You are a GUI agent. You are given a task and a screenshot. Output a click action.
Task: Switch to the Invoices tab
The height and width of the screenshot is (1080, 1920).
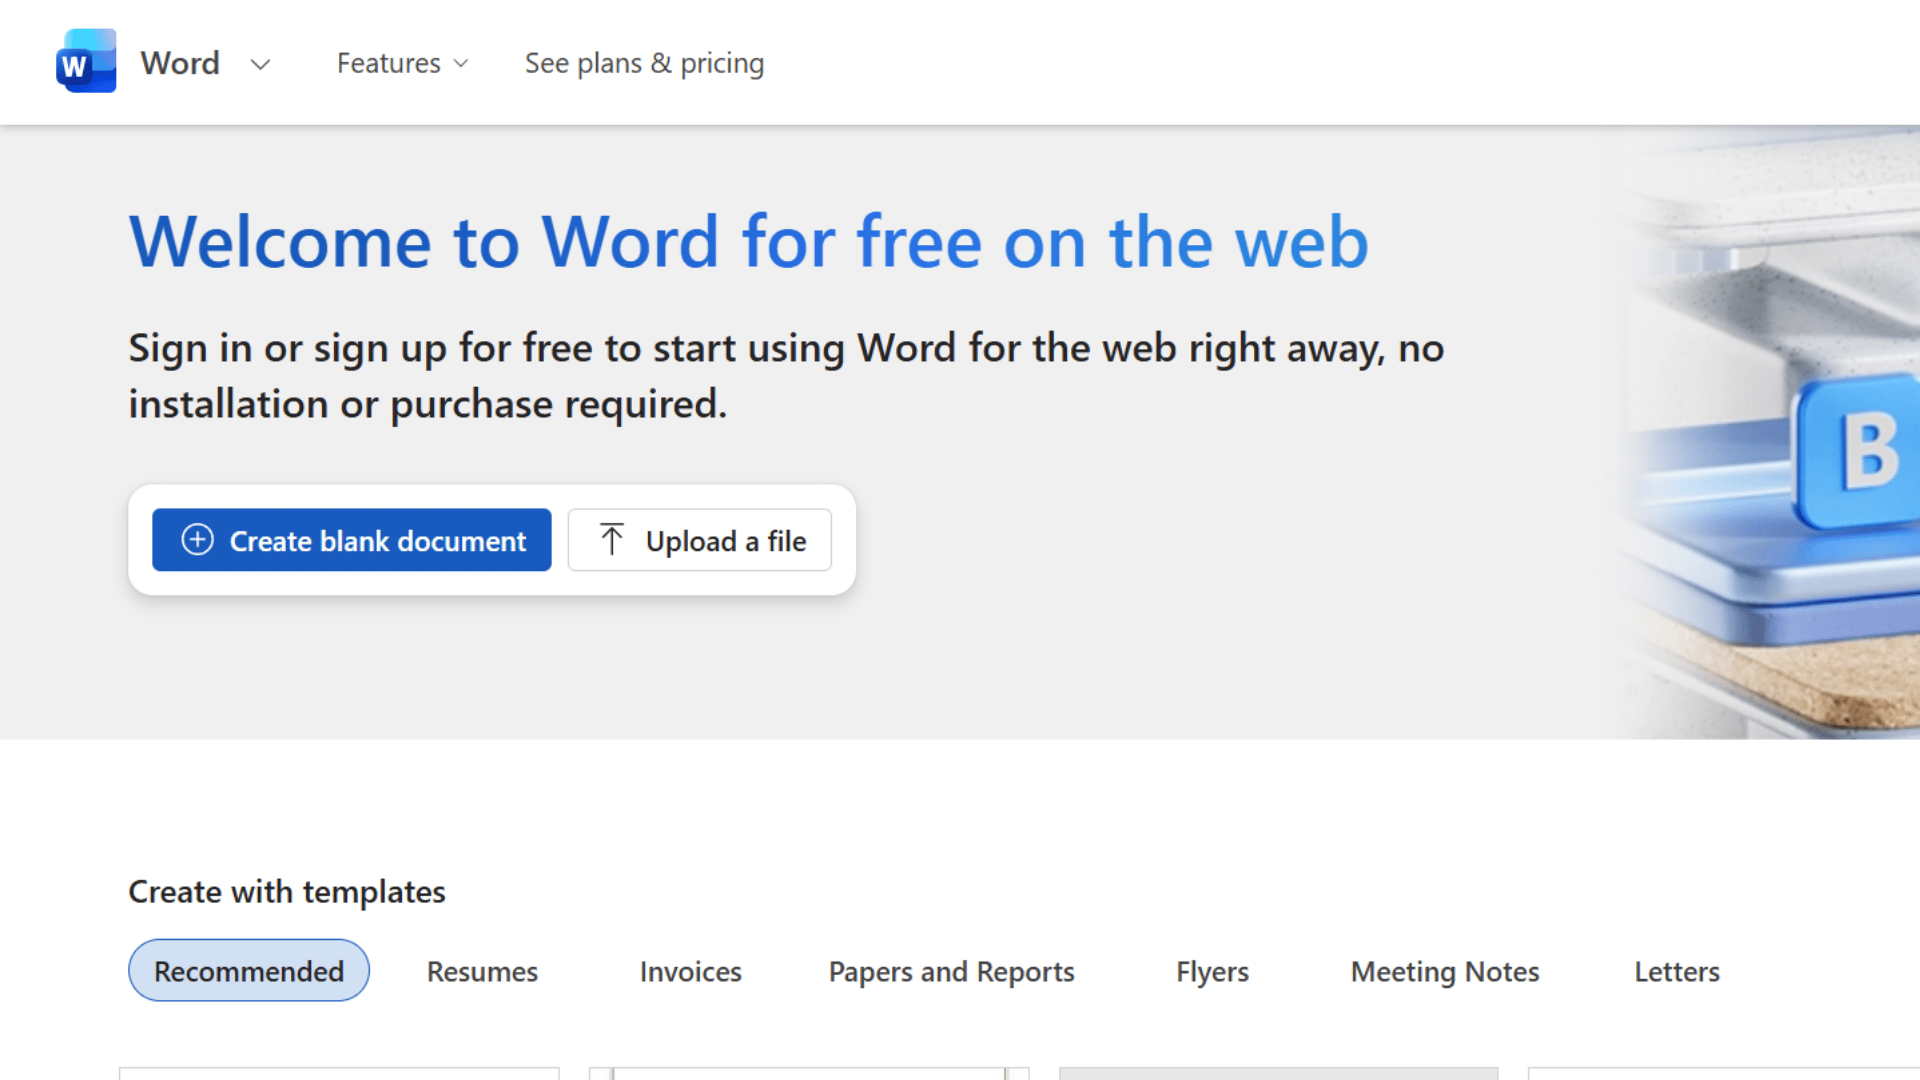691,971
